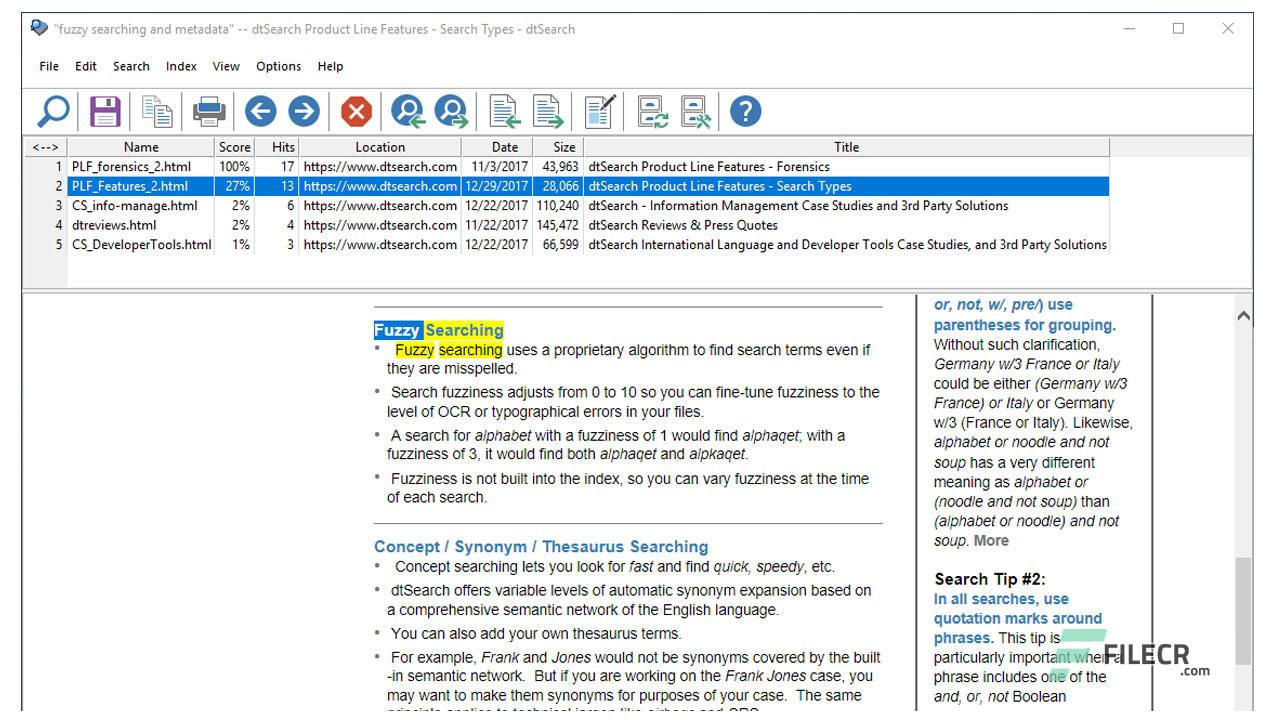Select result PLF_Features_2.html
This screenshot has width=1280, height=720.
tap(130, 186)
